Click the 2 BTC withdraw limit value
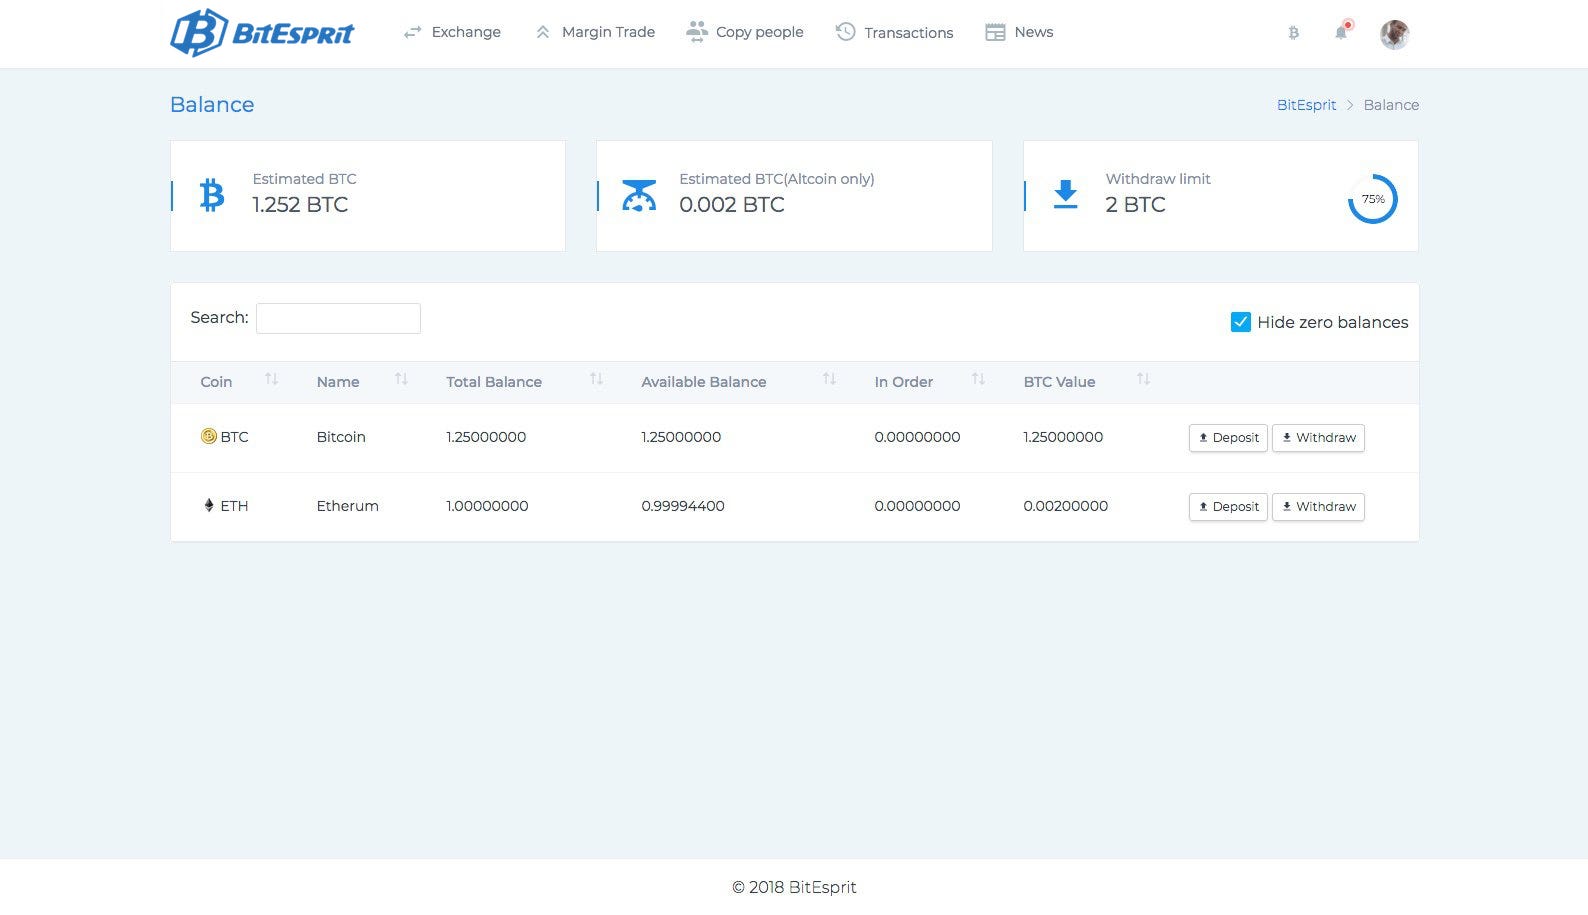1588x915 pixels. pyautogui.click(x=1135, y=205)
